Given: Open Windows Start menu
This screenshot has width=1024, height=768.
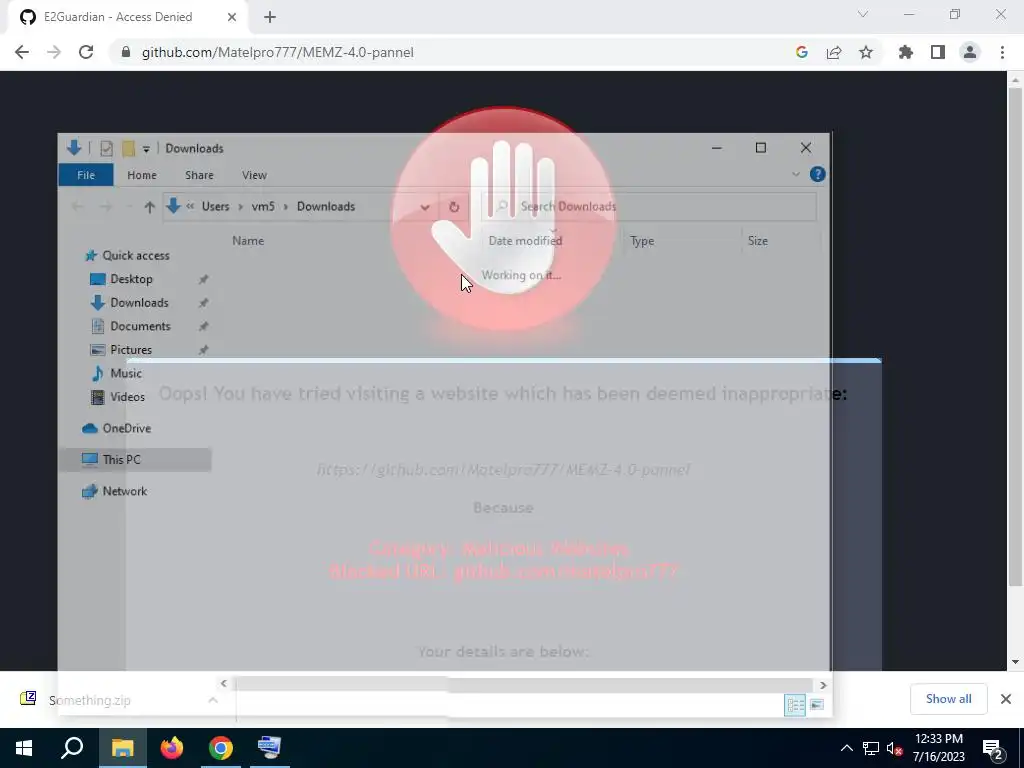Looking at the screenshot, I should click(24, 748).
